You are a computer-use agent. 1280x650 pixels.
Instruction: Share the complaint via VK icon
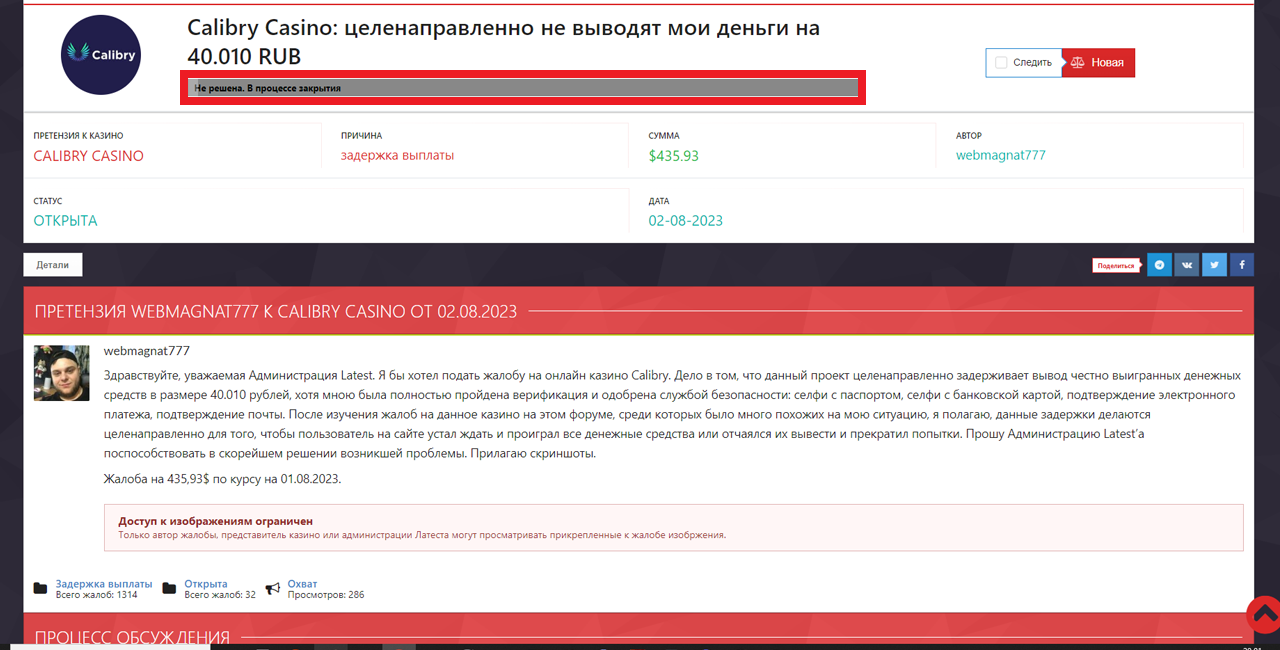1187,265
